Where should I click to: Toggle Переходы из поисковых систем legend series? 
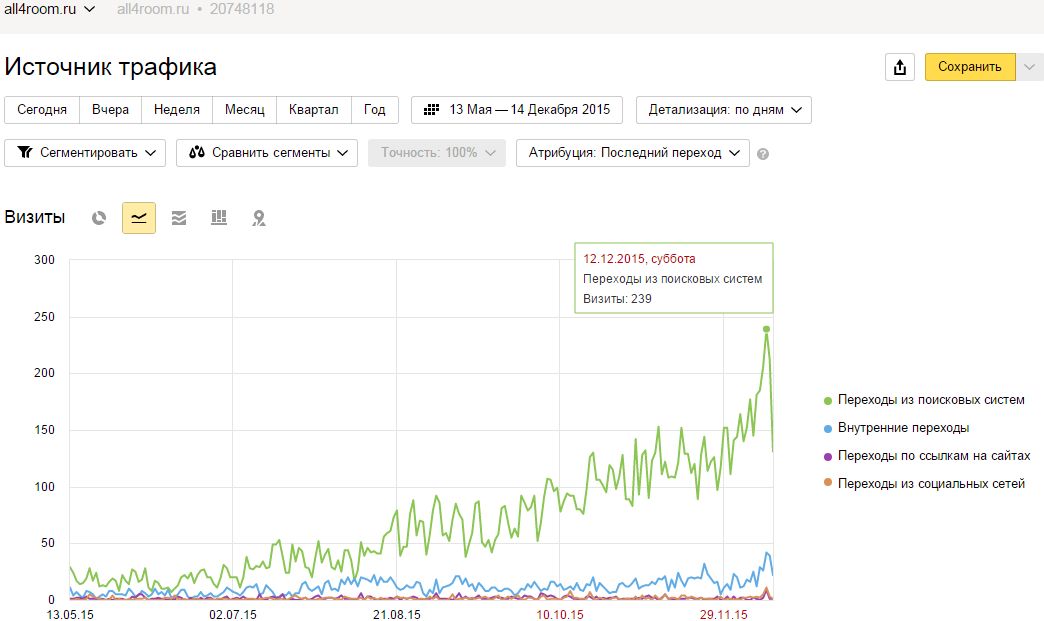pyautogui.click(x=930, y=400)
